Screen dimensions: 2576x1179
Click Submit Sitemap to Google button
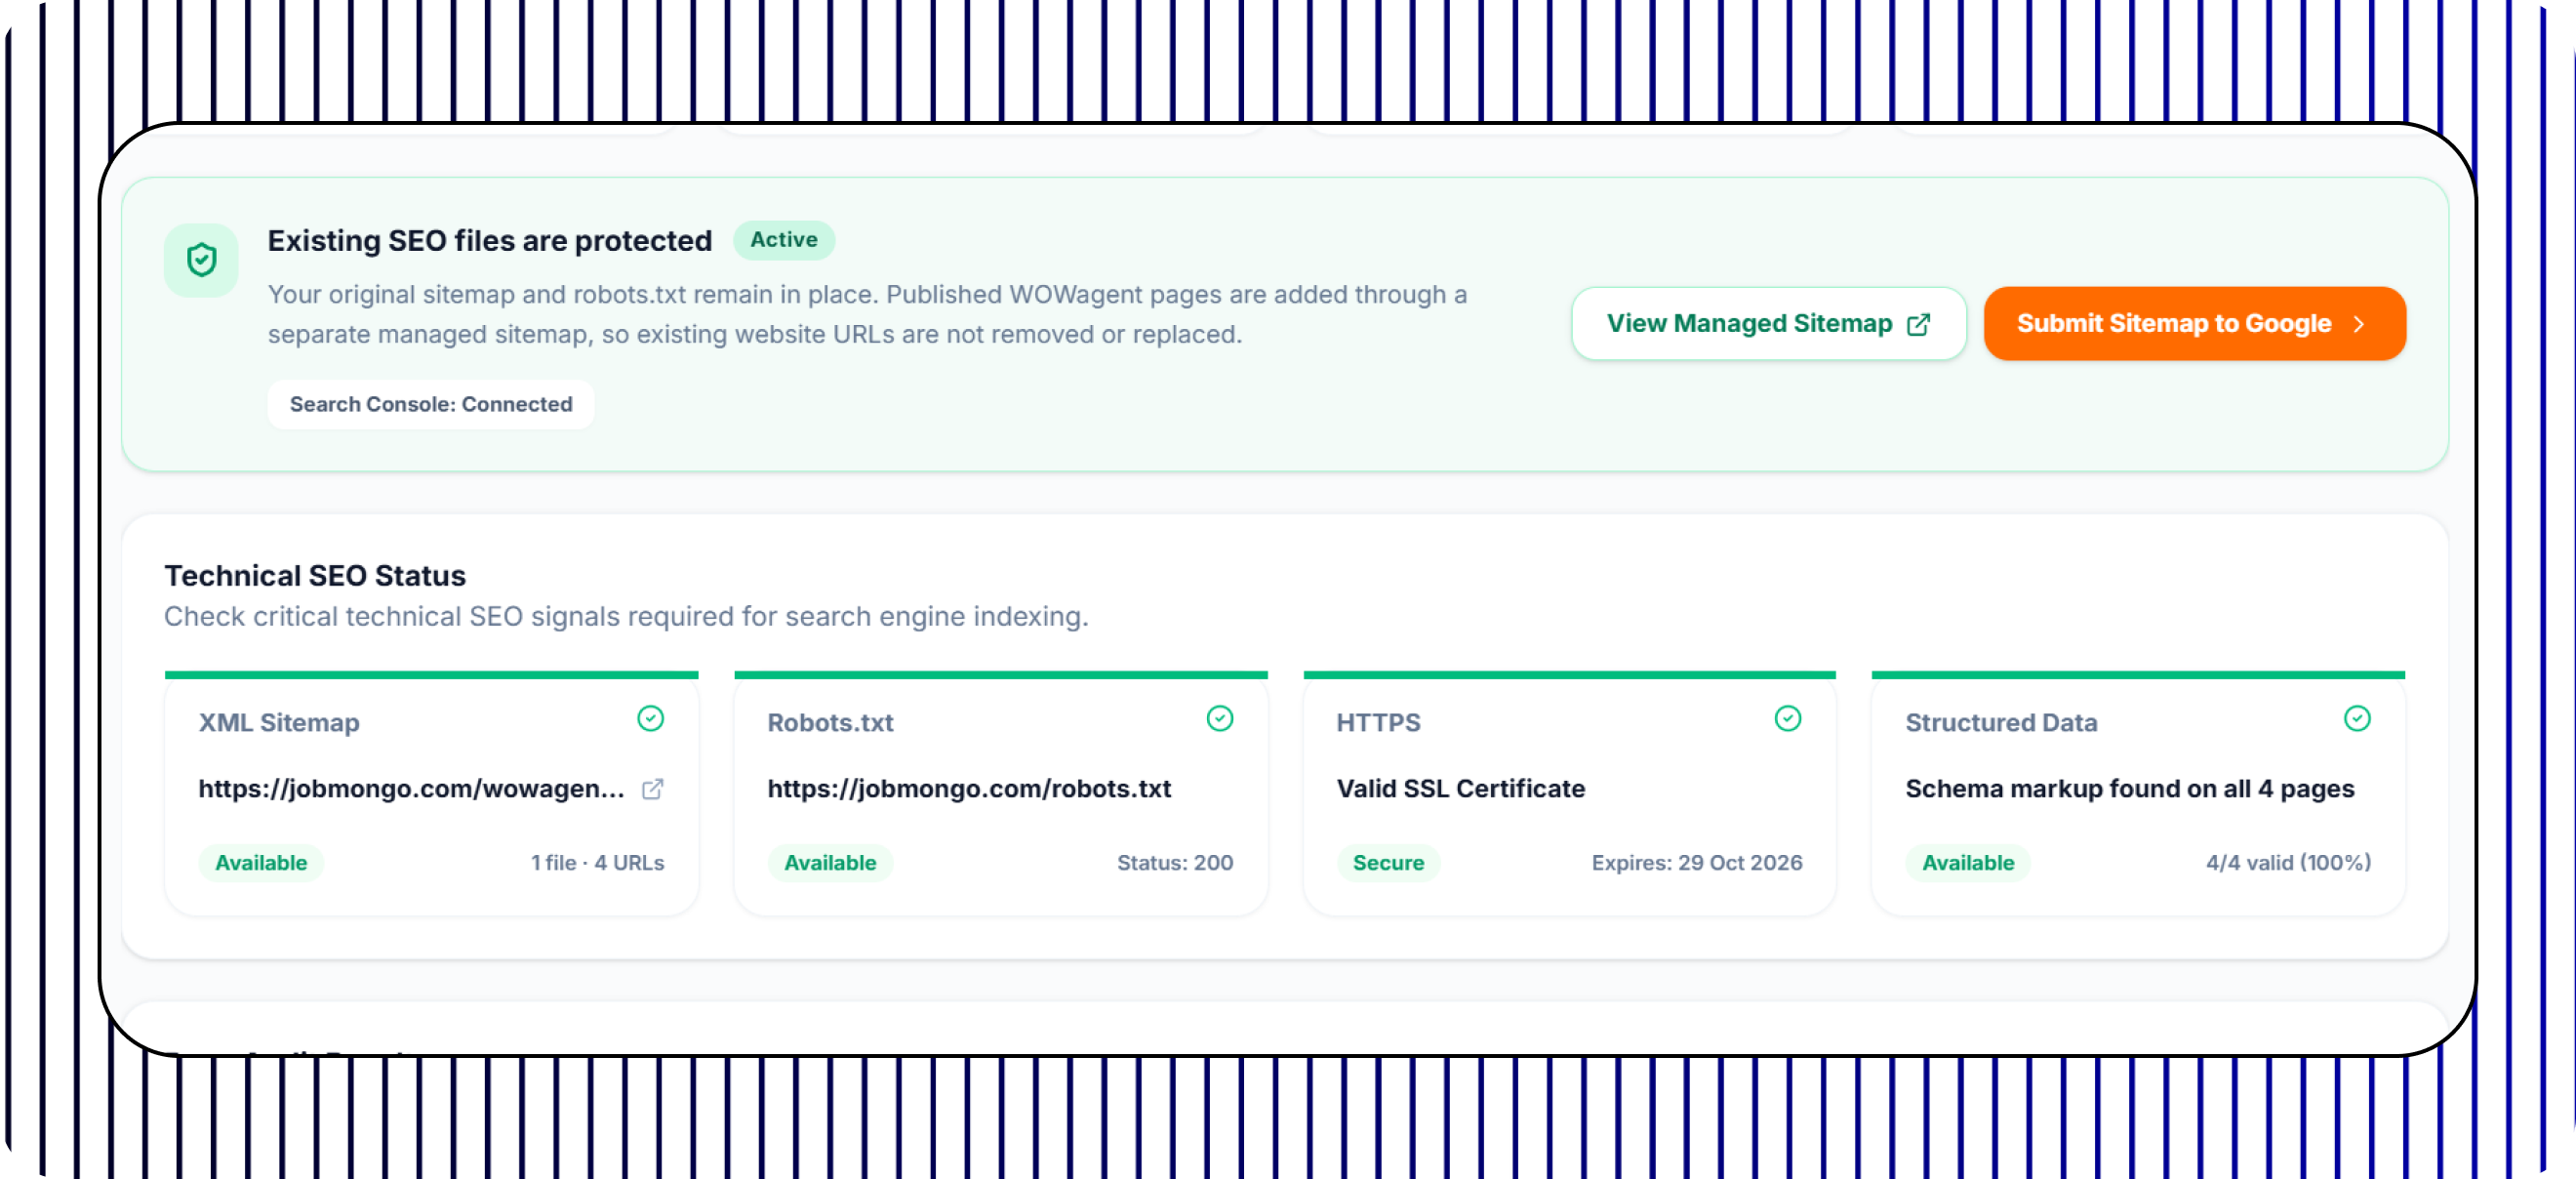(x=2194, y=324)
